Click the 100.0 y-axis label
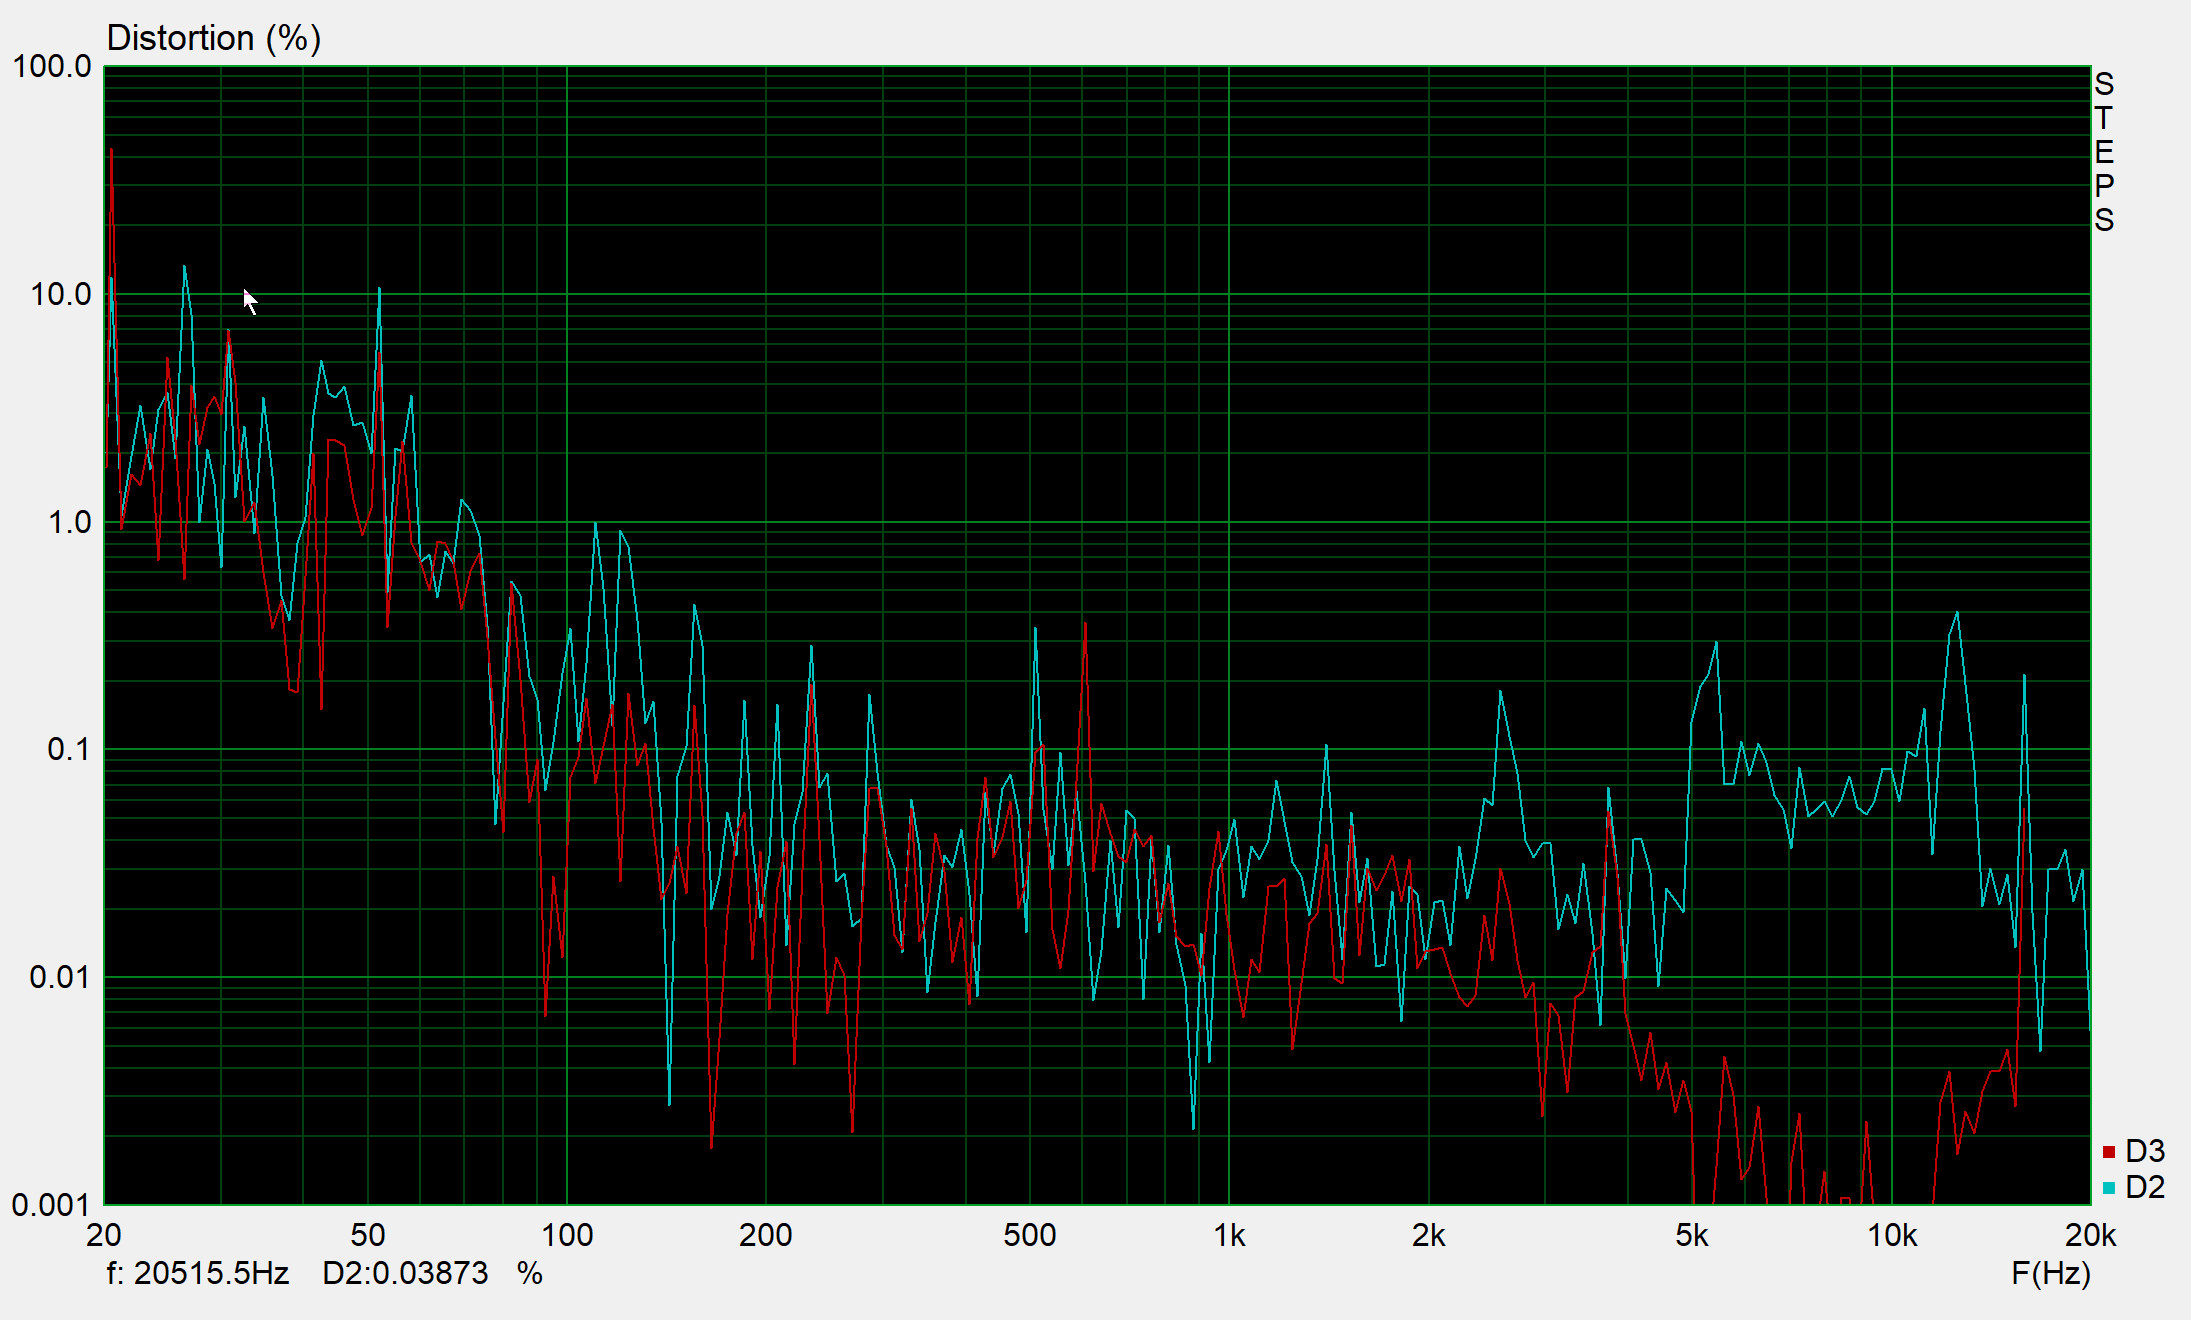Viewport: 2191px width, 1320px height. click(52, 67)
